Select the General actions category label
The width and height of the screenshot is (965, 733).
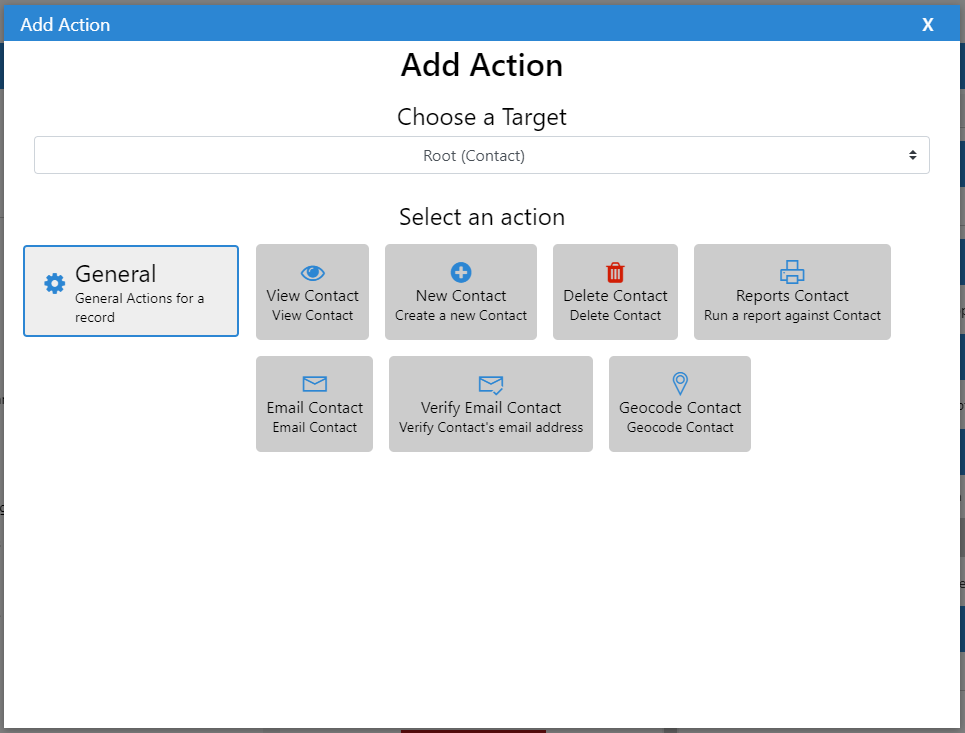(x=116, y=274)
